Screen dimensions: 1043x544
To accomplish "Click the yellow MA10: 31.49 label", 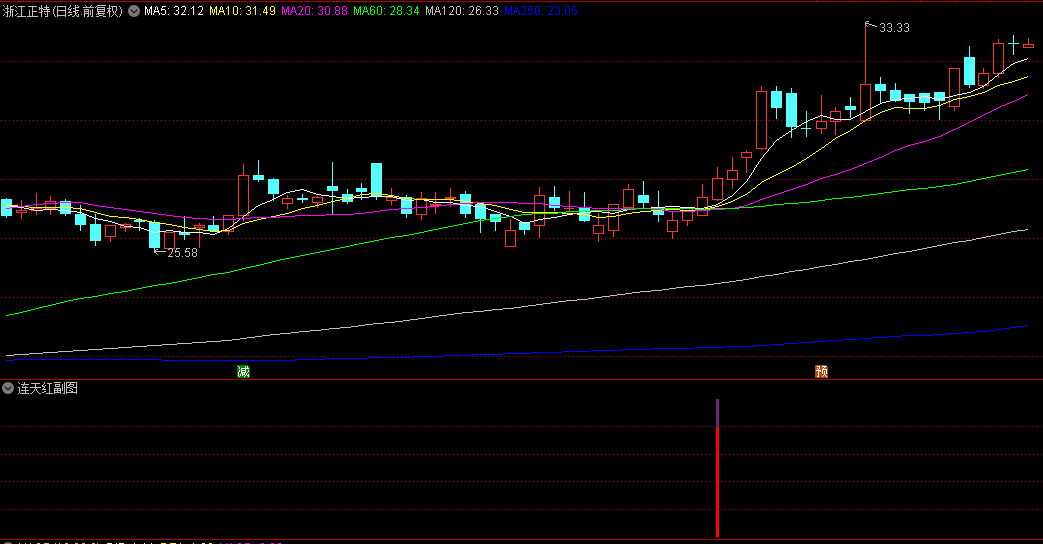I will (x=242, y=12).
